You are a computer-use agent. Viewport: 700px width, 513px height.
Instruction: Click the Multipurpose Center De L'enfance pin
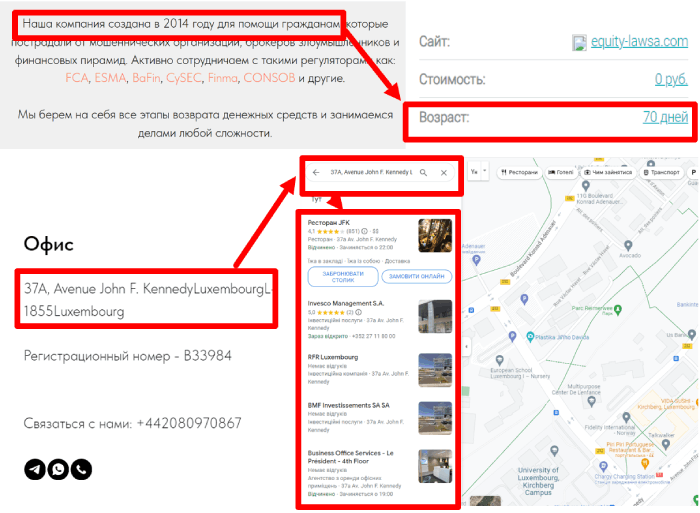[592, 402]
